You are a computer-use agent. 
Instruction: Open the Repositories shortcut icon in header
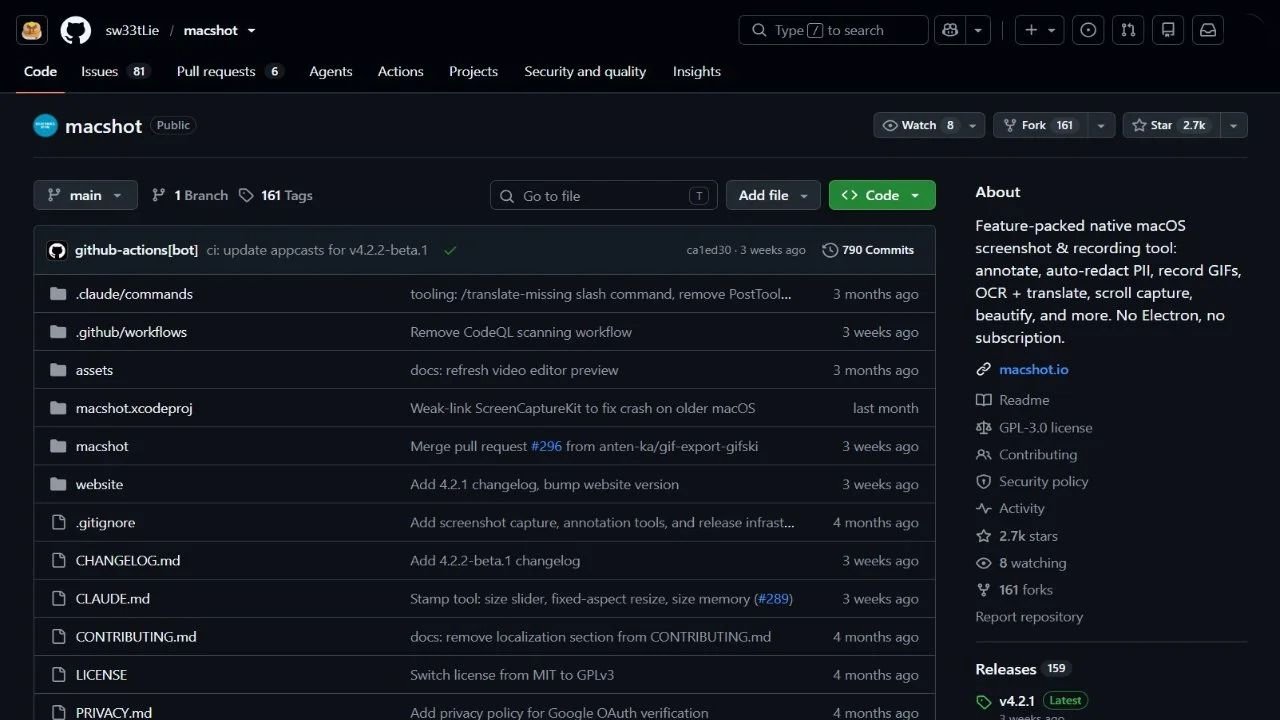1168,30
